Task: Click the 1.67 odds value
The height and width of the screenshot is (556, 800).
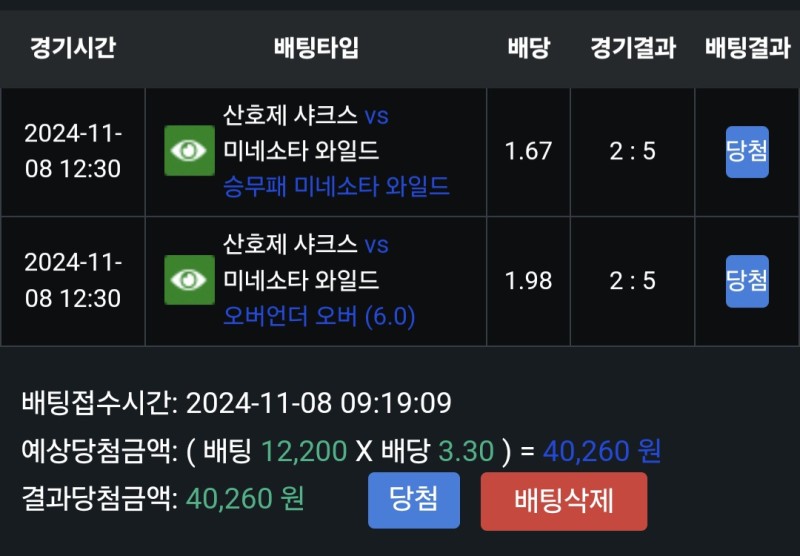Action: pyautogui.click(x=528, y=152)
